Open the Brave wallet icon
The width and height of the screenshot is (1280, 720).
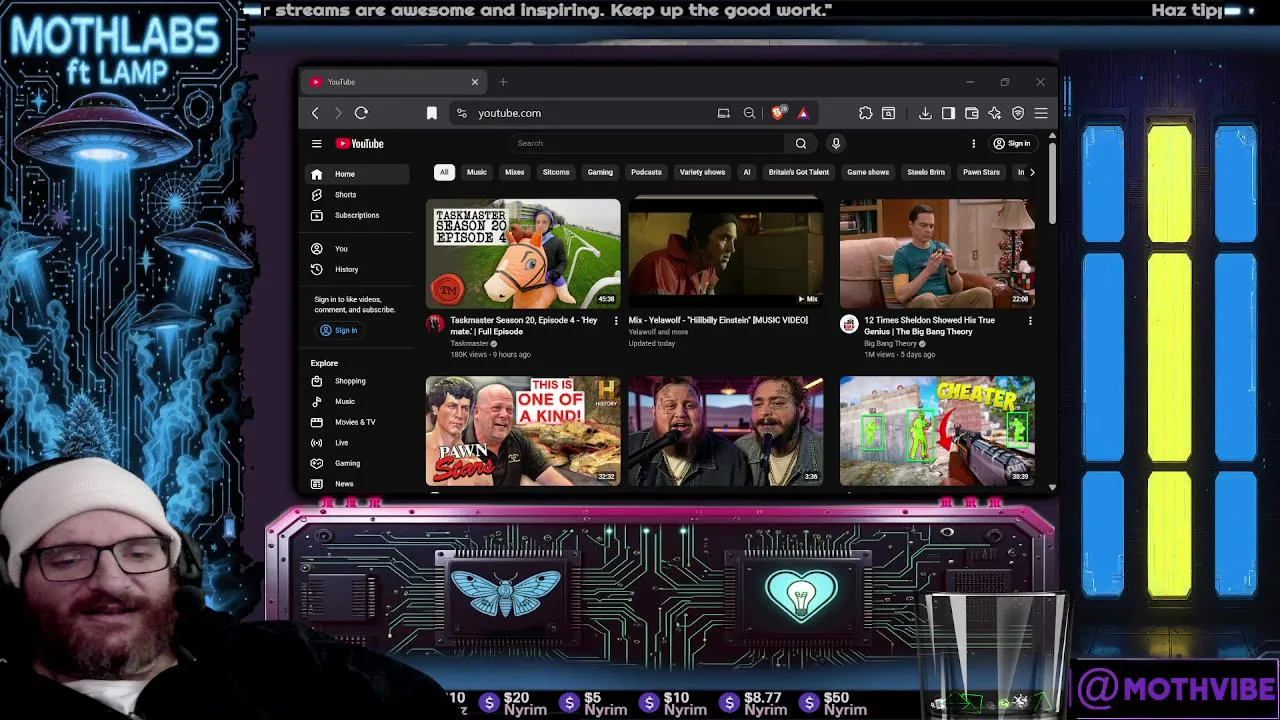(x=971, y=113)
